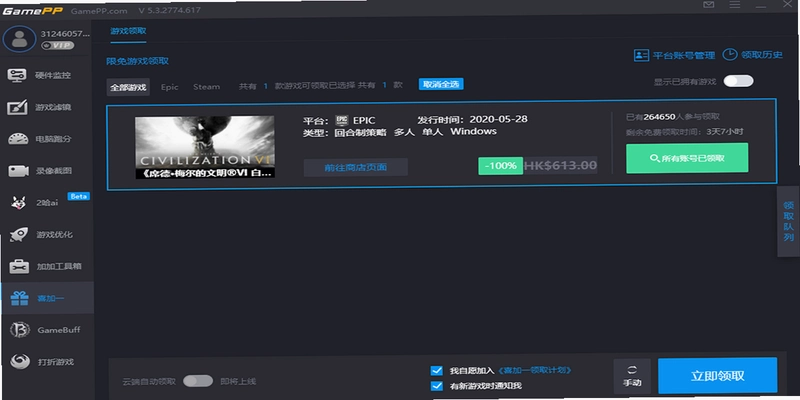The height and width of the screenshot is (400, 800).
Task: Open the 喜加一领取计划 link
Action: 534,370
